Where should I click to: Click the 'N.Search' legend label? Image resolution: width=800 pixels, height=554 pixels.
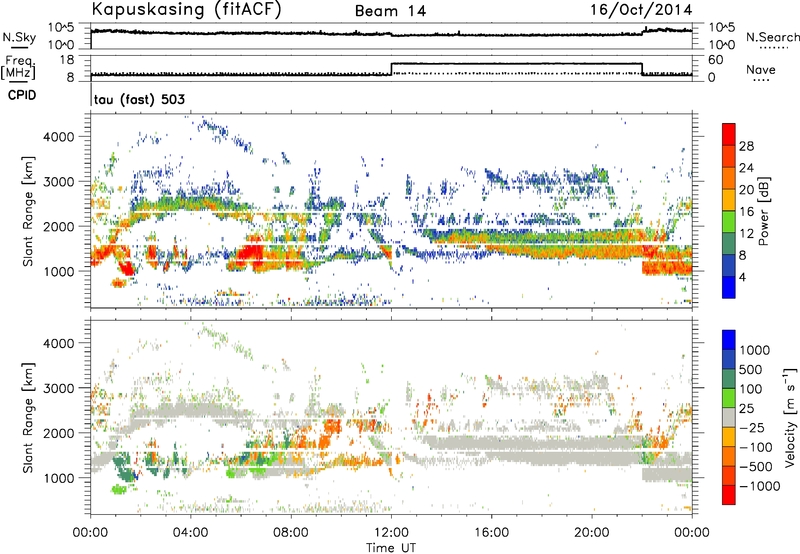click(x=772, y=37)
